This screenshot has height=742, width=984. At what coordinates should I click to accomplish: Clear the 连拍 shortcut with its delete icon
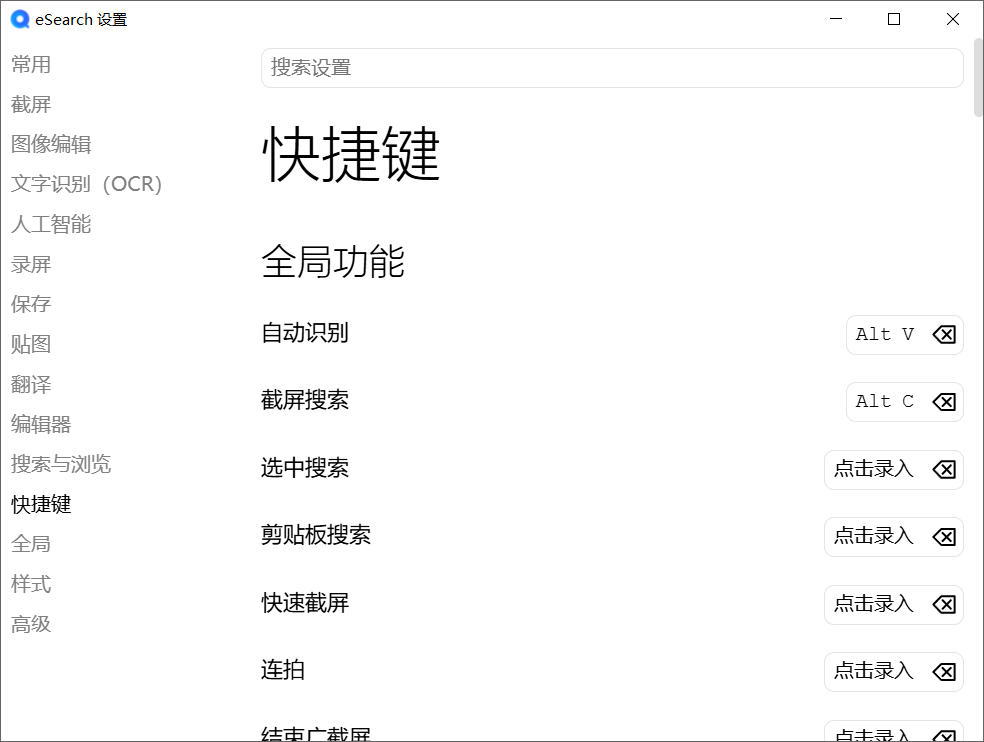point(944,672)
